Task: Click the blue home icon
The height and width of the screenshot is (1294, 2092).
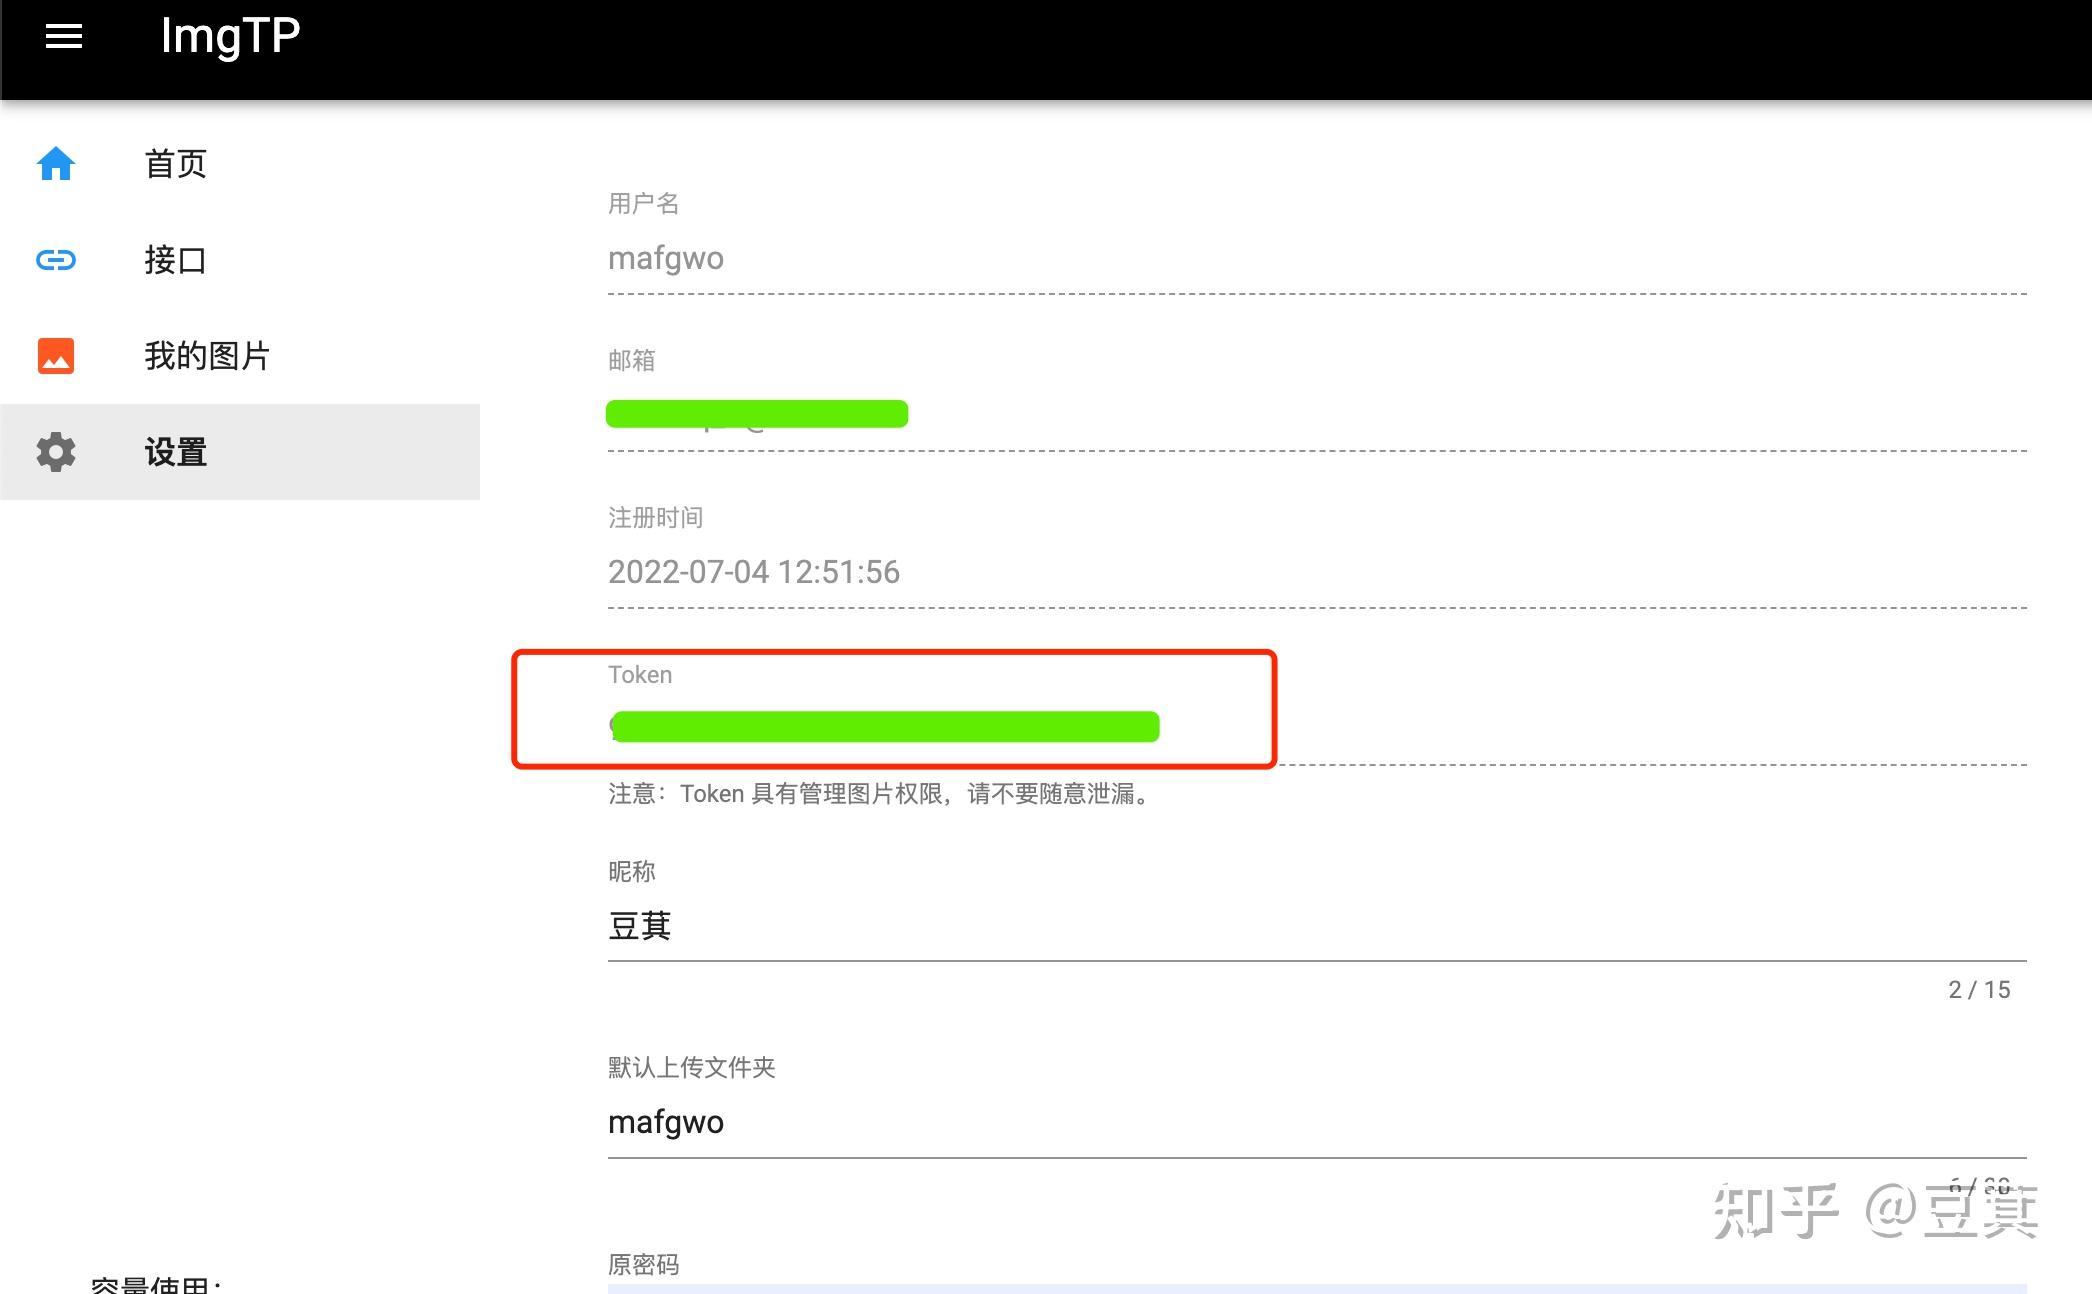Action: point(56,164)
